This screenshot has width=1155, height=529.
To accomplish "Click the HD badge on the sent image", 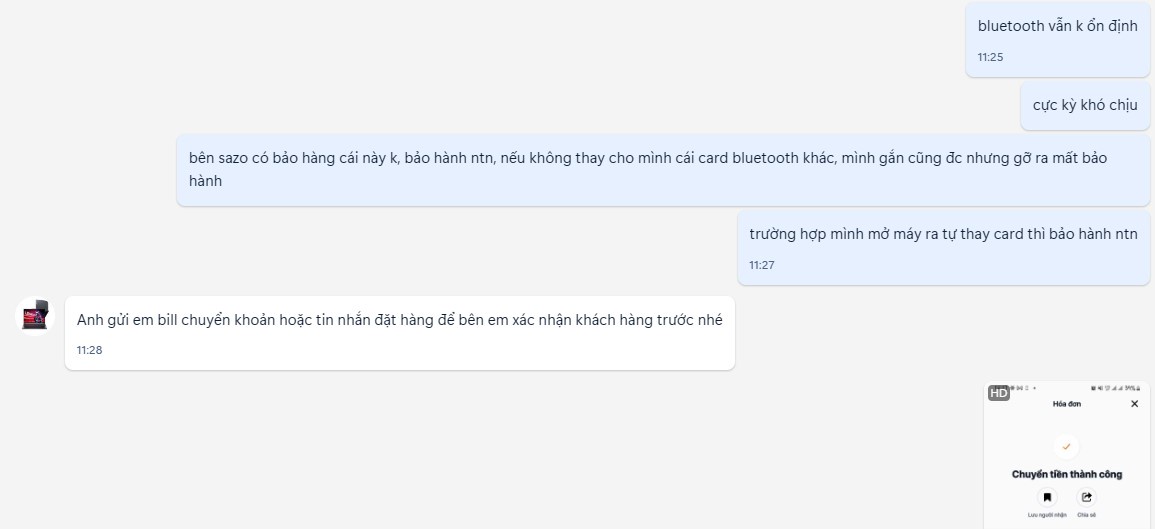I will [998, 393].
